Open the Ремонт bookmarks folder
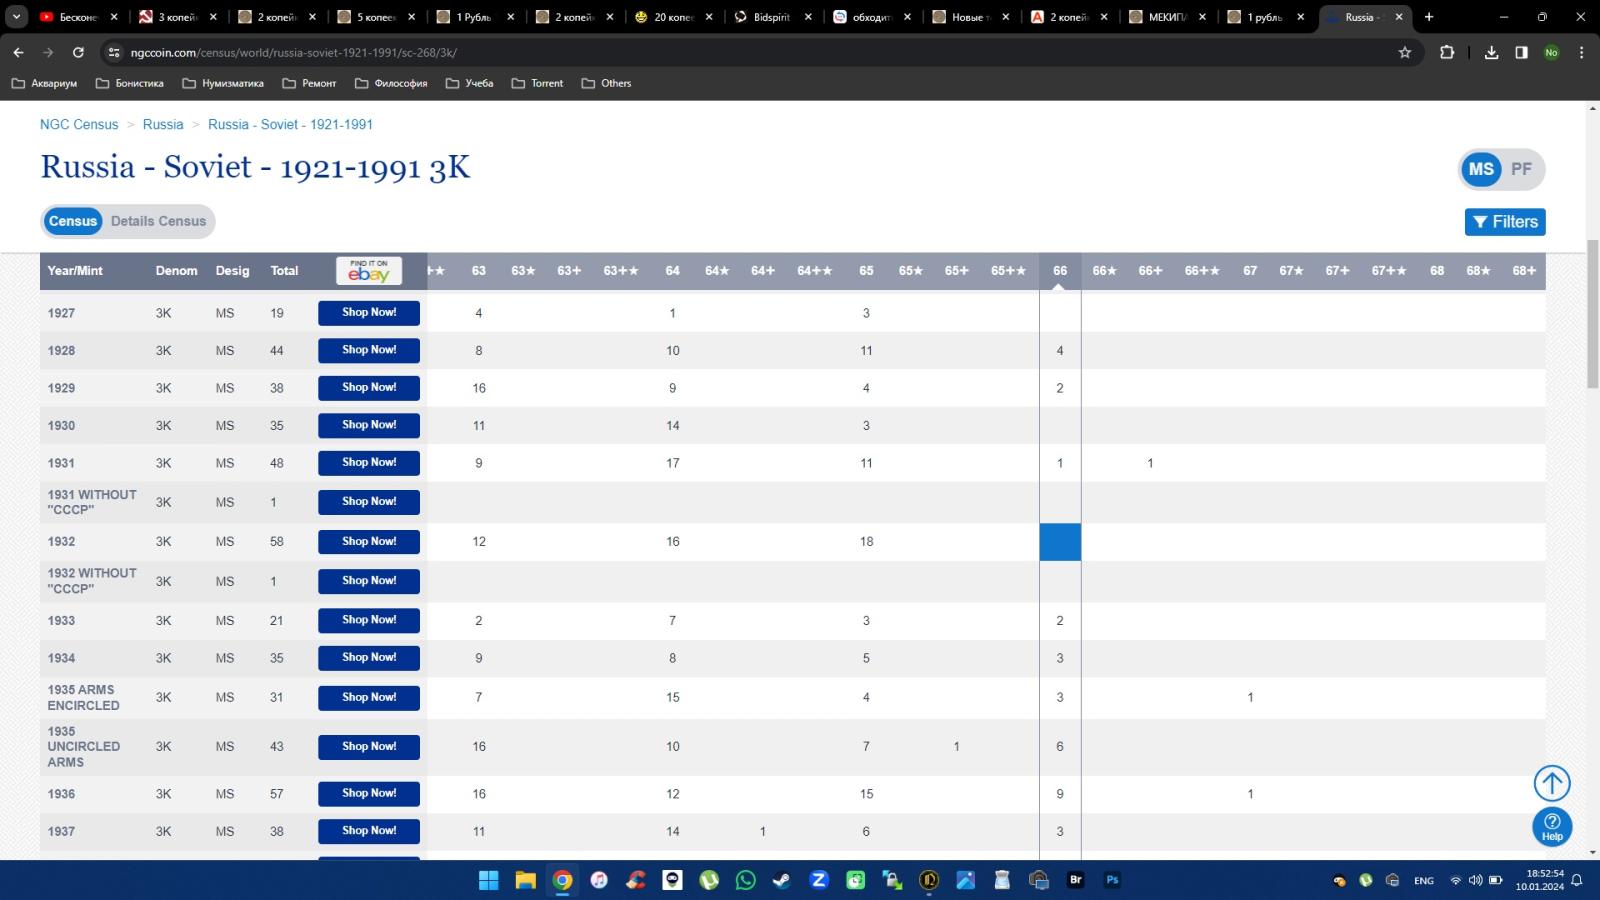This screenshot has width=1600, height=900. coord(309,83)
